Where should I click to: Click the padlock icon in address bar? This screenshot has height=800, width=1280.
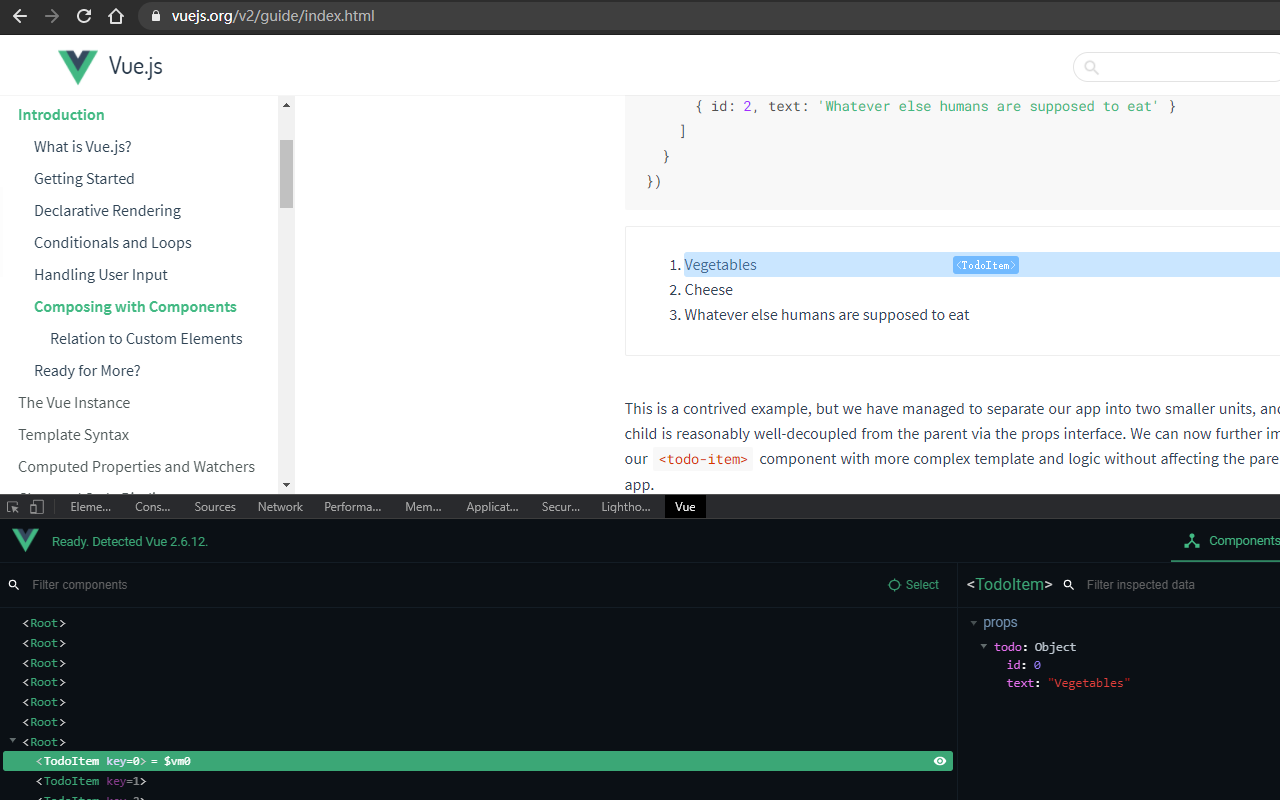tap(154, 16)
